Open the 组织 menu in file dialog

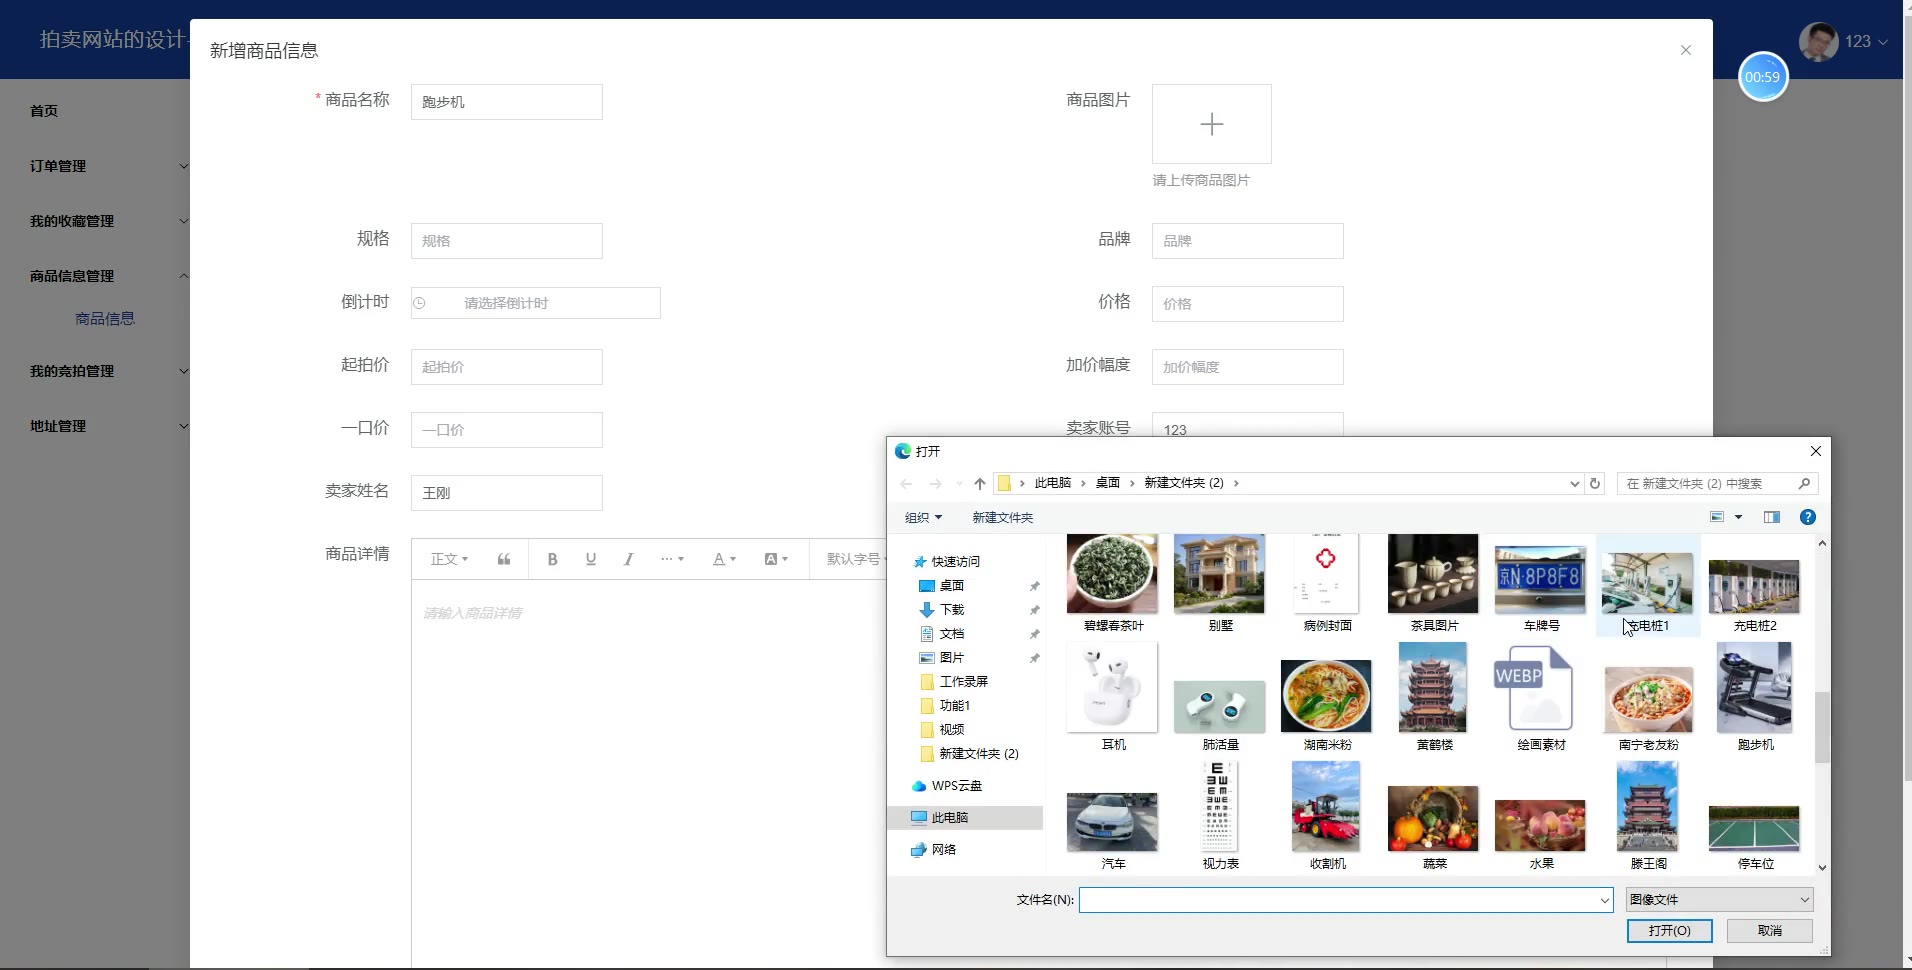tap(922, 517)
